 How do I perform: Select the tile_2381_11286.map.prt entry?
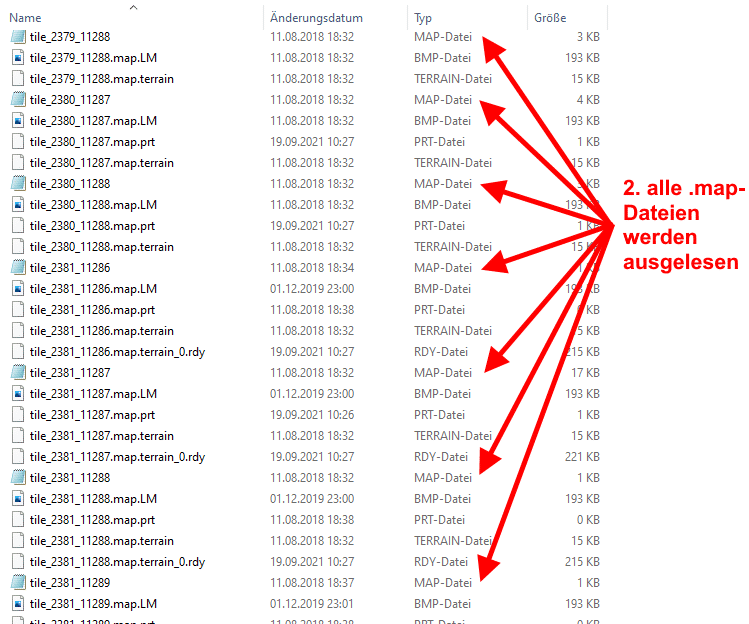point(92,310)
